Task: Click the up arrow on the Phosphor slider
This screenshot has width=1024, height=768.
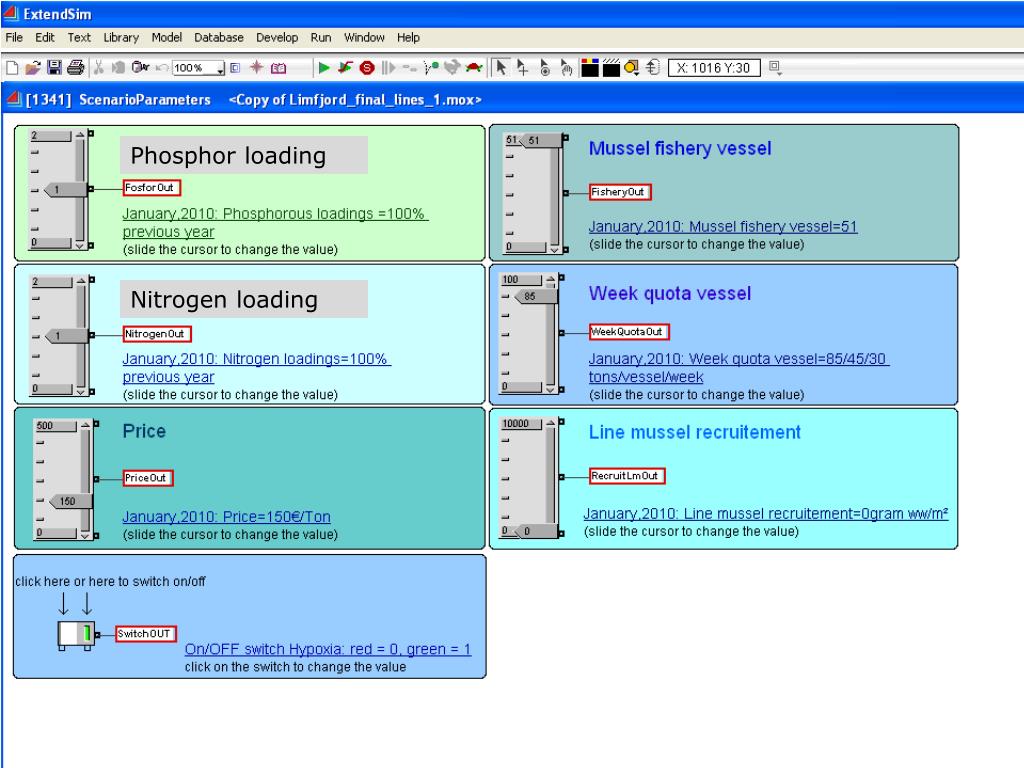Action: point(80,135)
